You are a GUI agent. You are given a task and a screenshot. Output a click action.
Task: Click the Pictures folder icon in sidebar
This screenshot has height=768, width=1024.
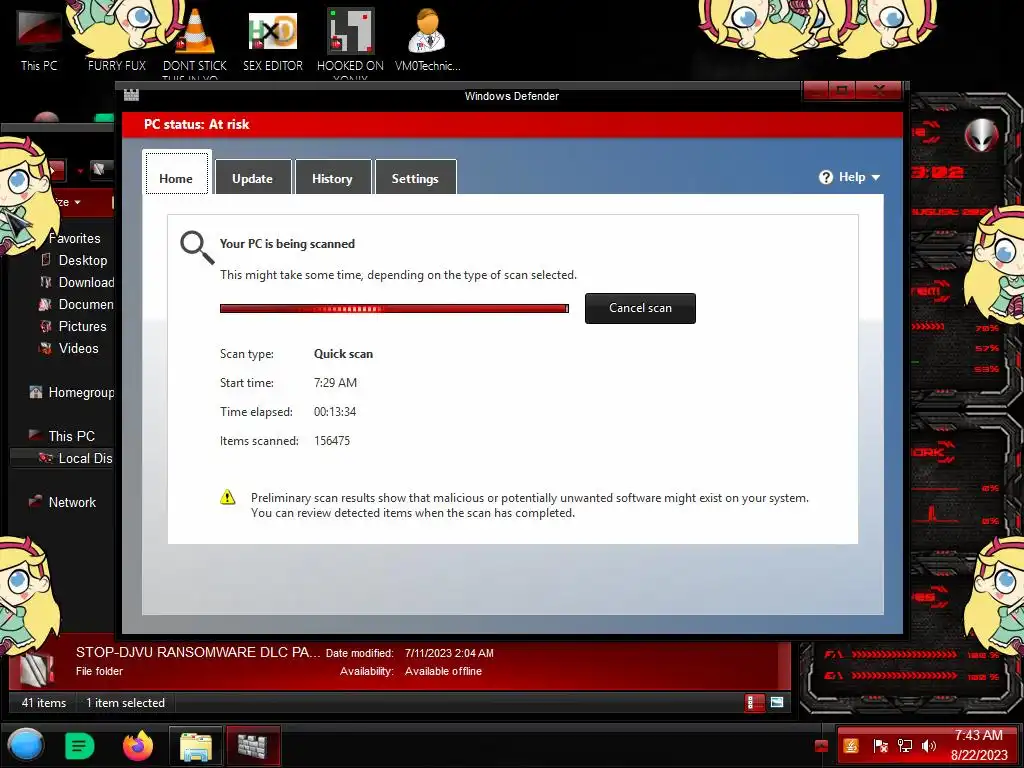46,326
